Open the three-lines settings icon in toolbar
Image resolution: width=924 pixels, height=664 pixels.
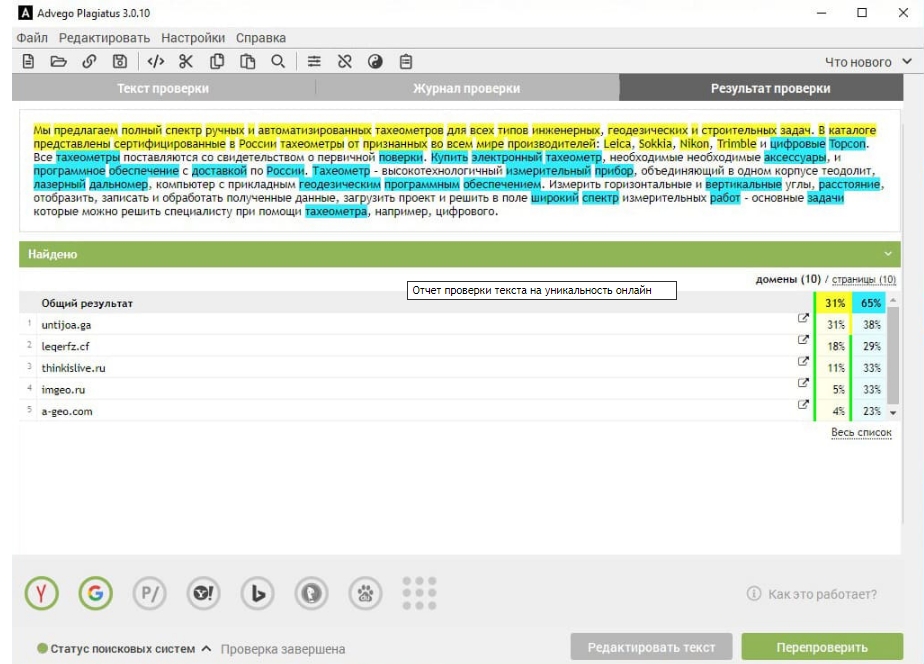[x=314, y=61]
